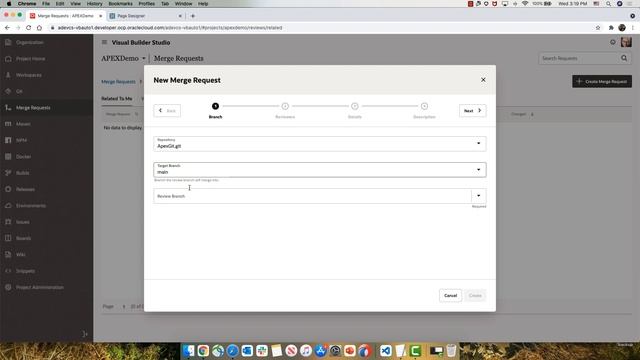The height and width of the screenshot is (360, 640).
Task: Click the Review Branch input field
Action: pyautogui.click(x=312, y=196)
